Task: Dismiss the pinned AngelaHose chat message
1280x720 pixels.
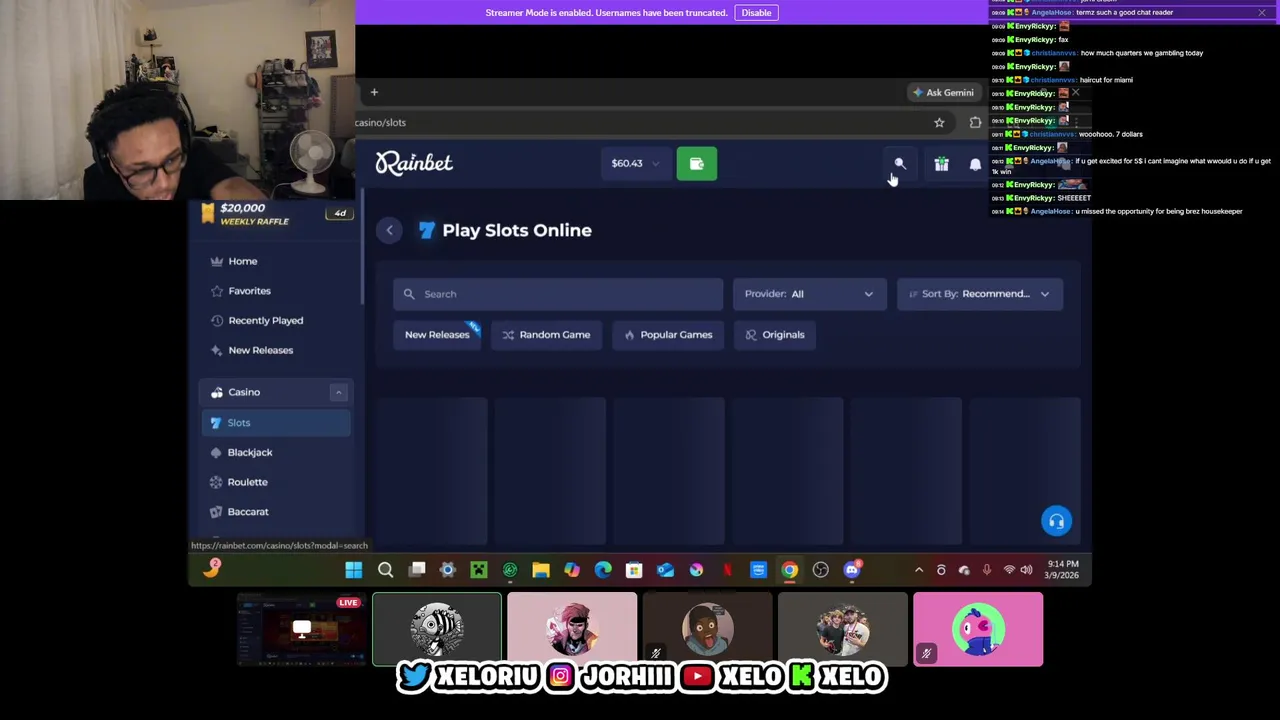Action: coord(1262,12)
